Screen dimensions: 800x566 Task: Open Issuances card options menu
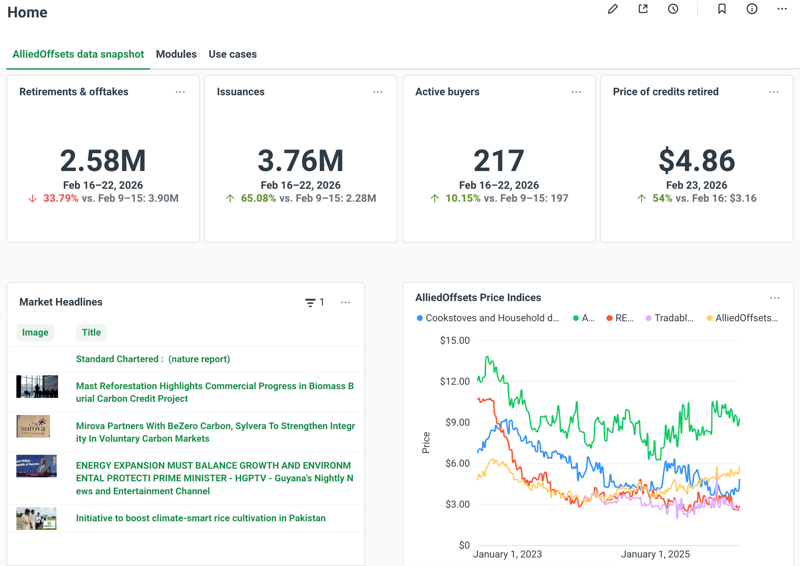pyautogui.click(x=378, y=92)
